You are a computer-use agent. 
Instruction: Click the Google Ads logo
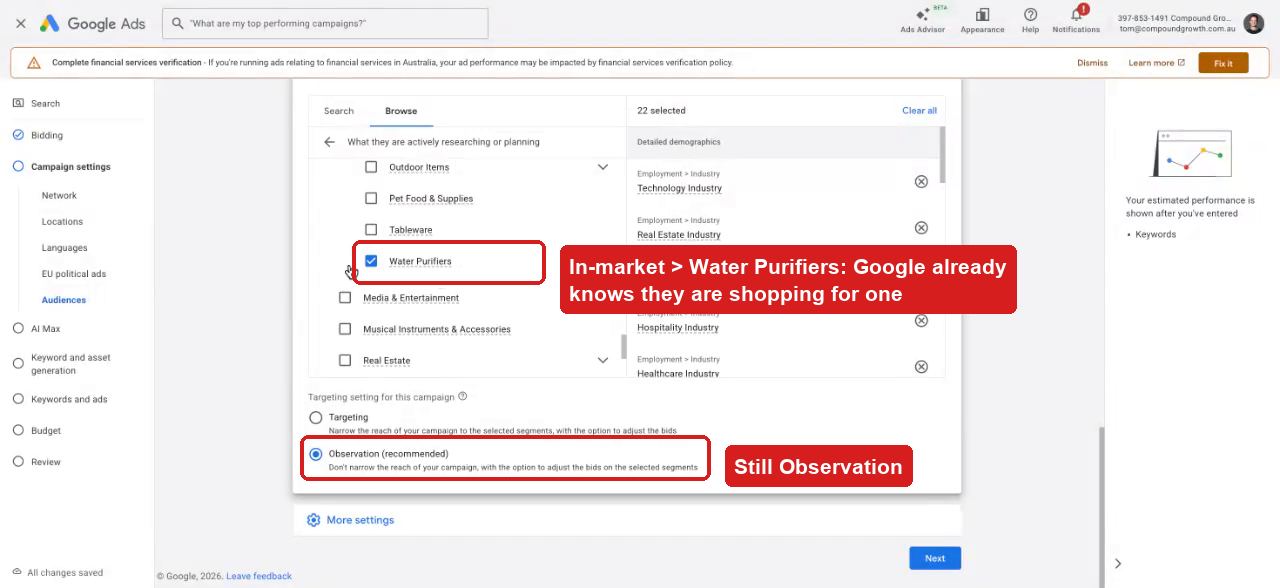tap(92, 23)
